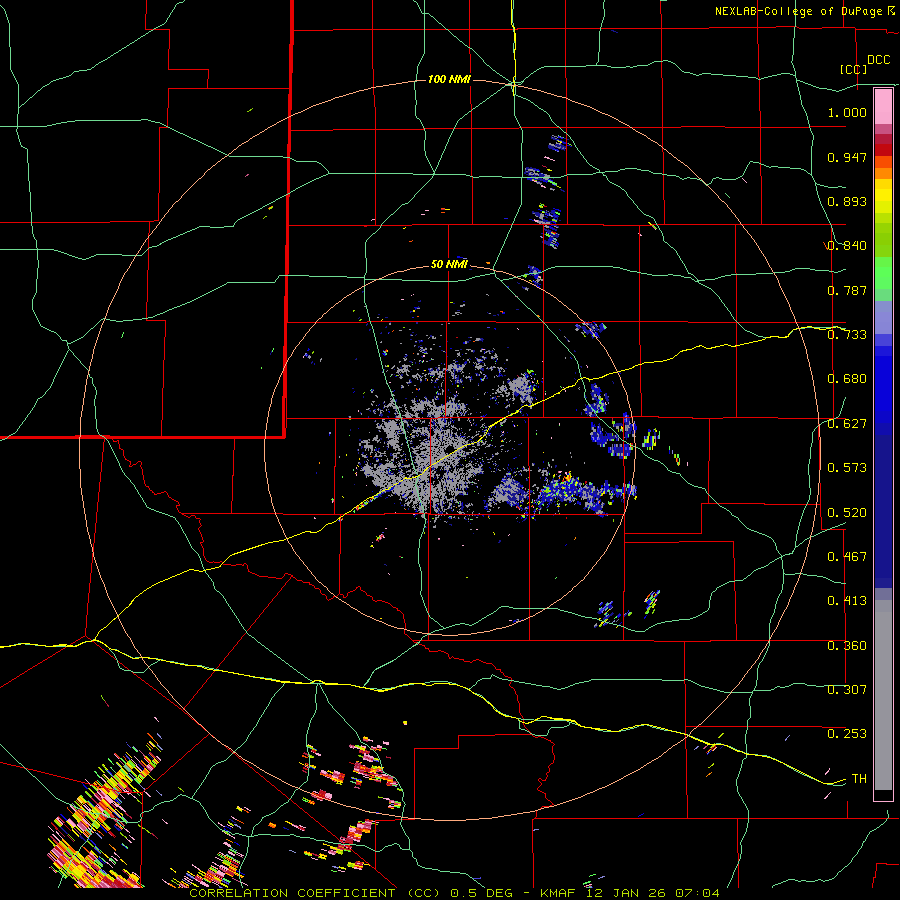Click the 0.467 legend value
This screenshot has height=900, width=900.
point(847,557)
